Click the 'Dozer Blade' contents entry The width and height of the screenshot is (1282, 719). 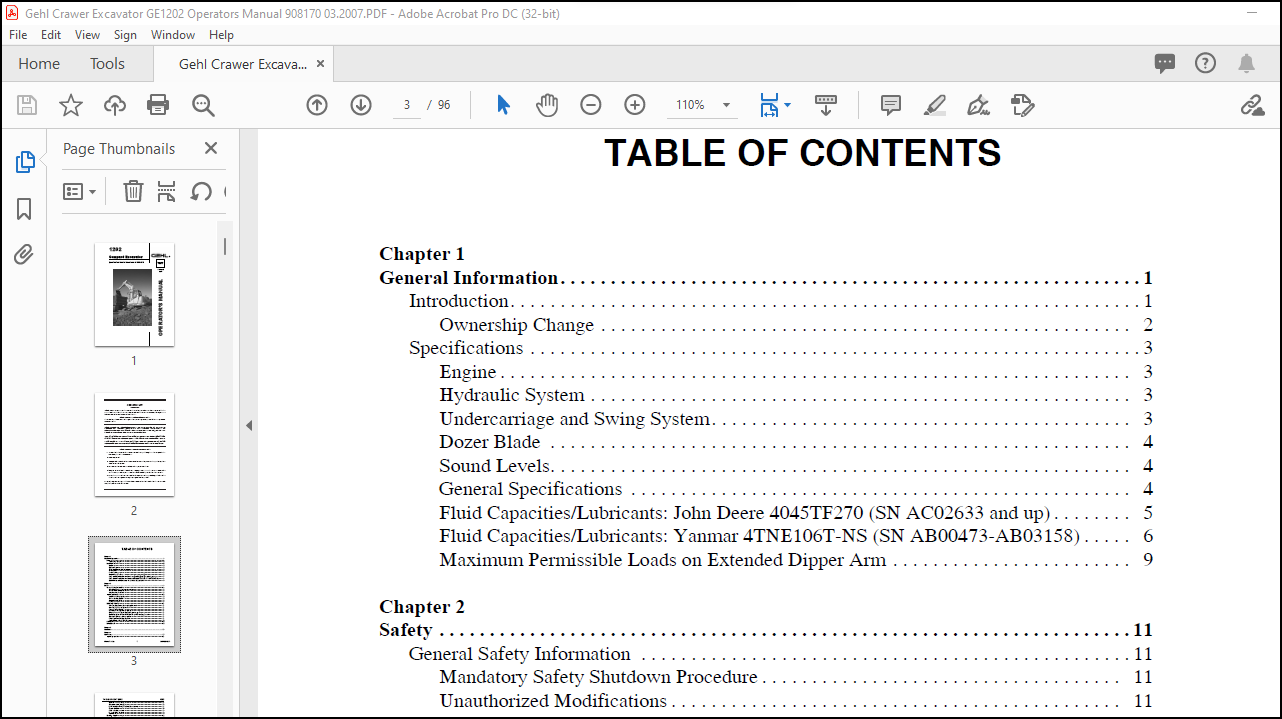490,442
